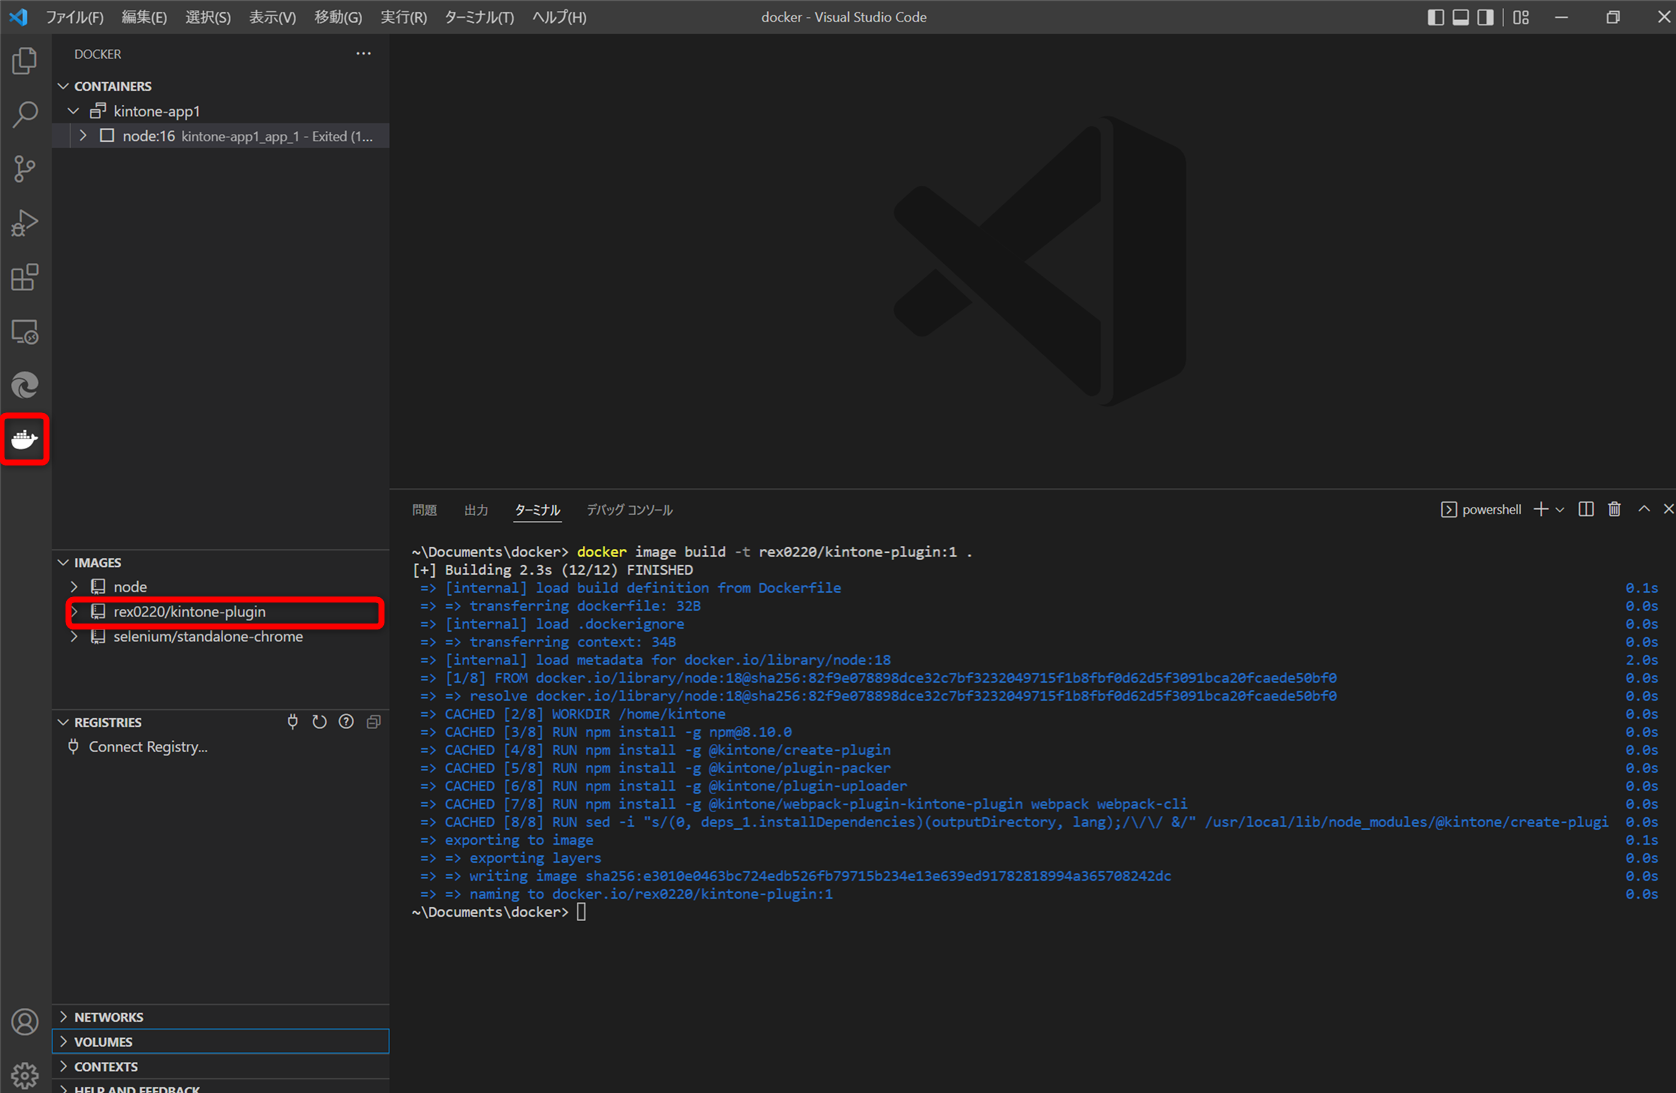Expand the rex0220/kintone-plugin image
This screenshot has height=1093, width=1676.
click(74, 612)
